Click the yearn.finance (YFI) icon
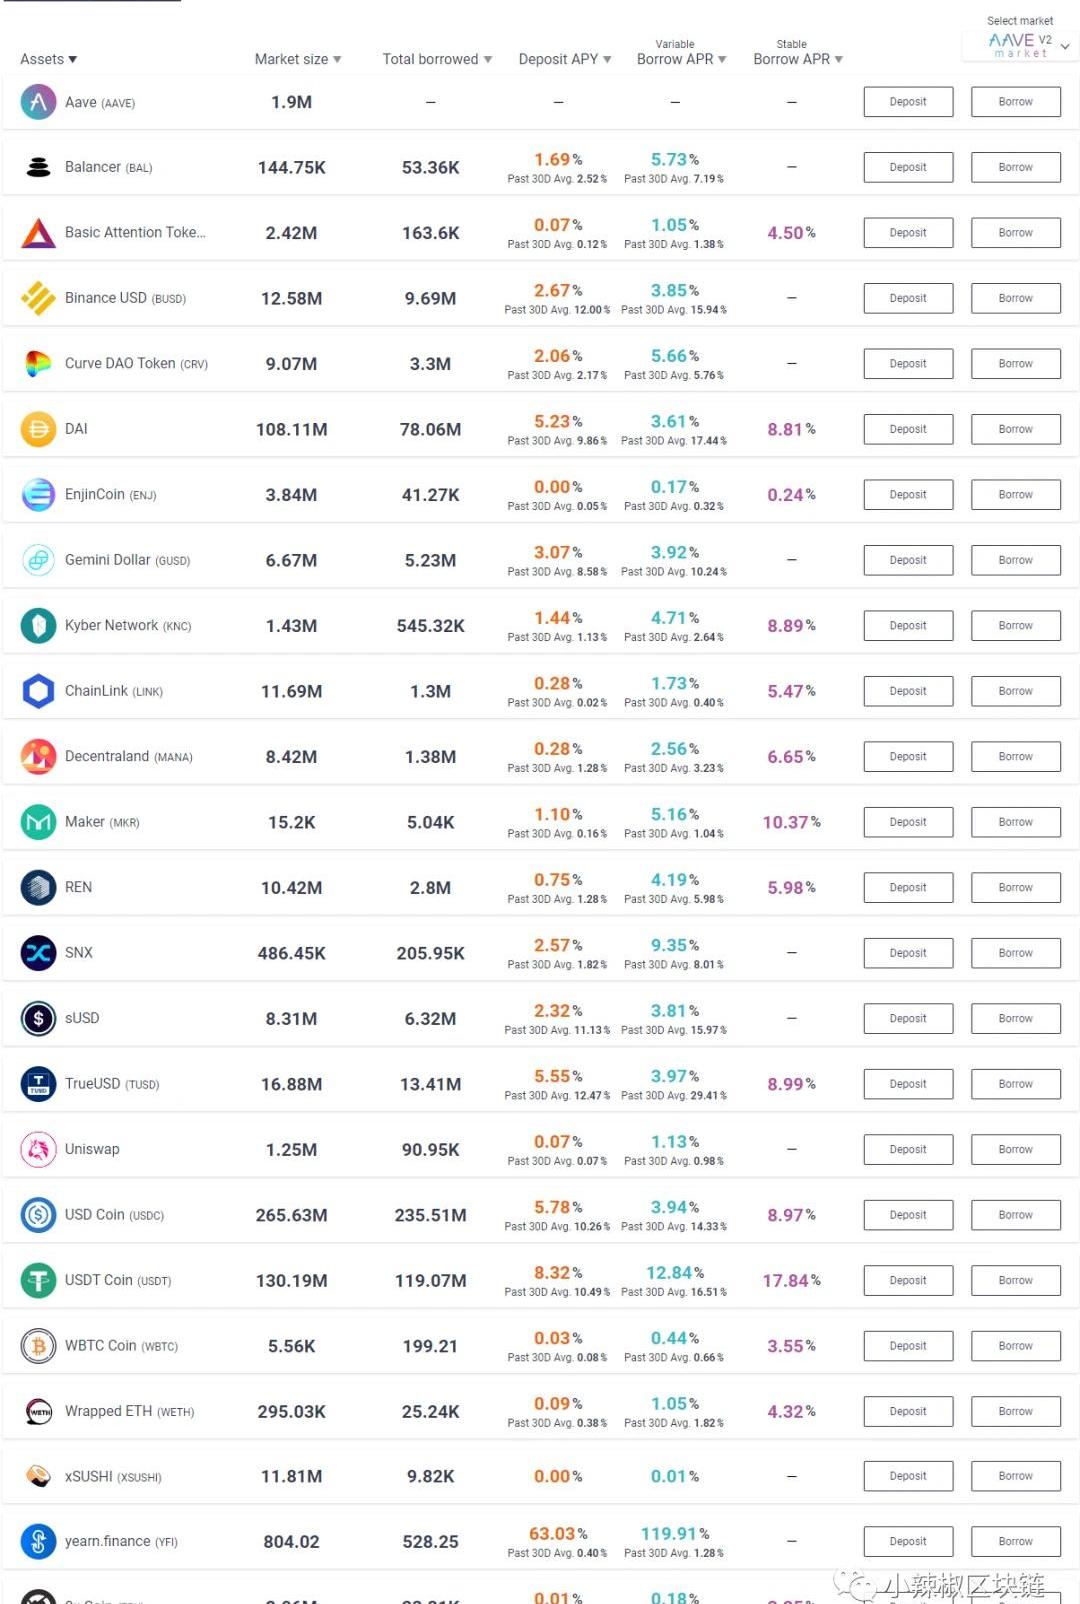Screen dimensions: 1080x1604 [x=38, y=1542]
